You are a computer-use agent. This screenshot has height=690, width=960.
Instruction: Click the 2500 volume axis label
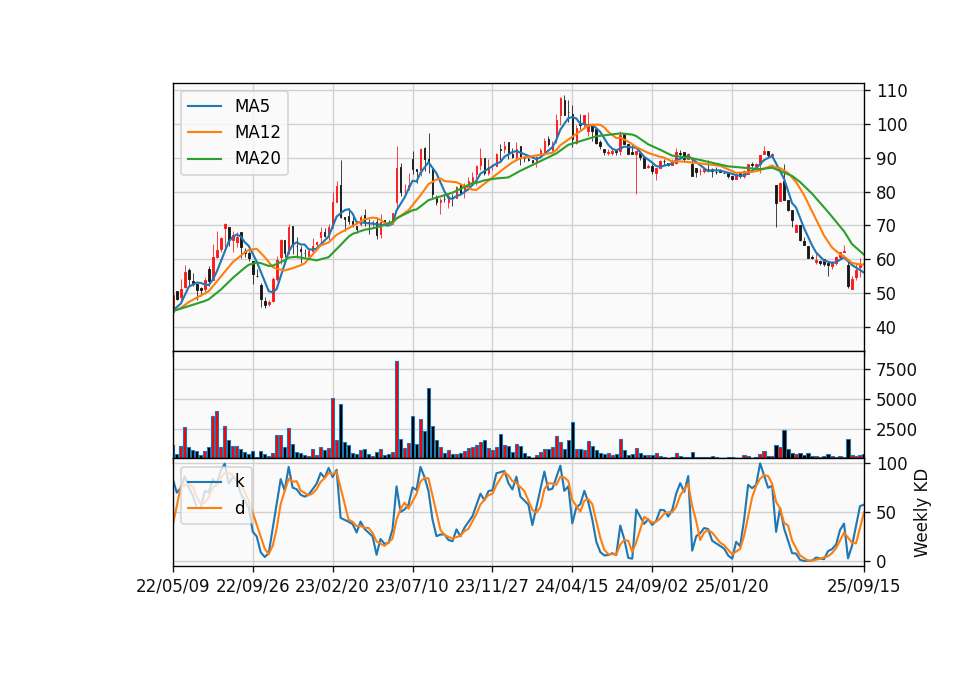click(x=897, y=430)
